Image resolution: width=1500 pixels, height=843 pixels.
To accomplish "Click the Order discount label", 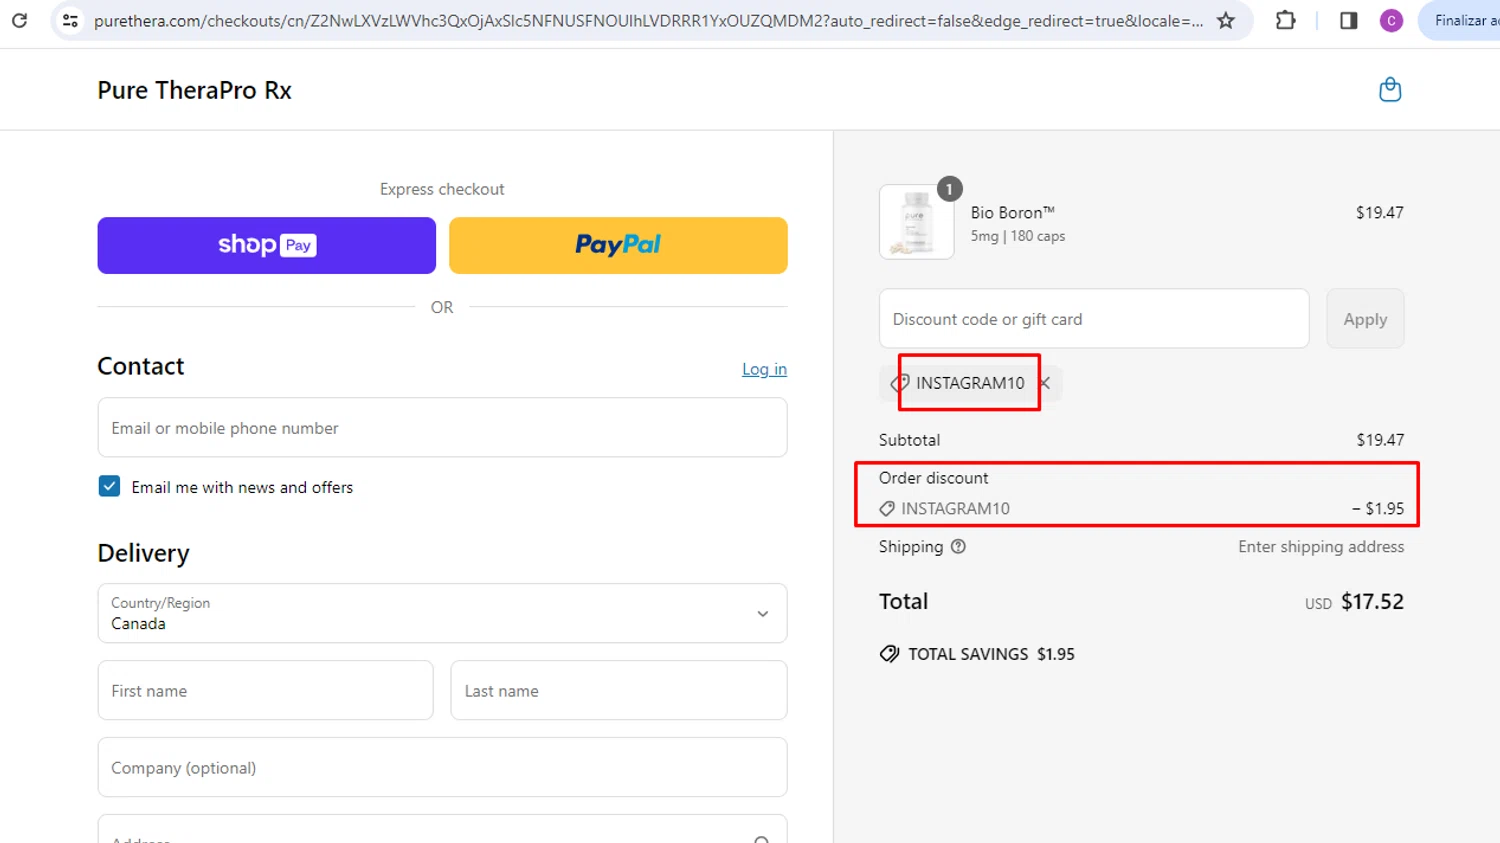I will (933, 478).
